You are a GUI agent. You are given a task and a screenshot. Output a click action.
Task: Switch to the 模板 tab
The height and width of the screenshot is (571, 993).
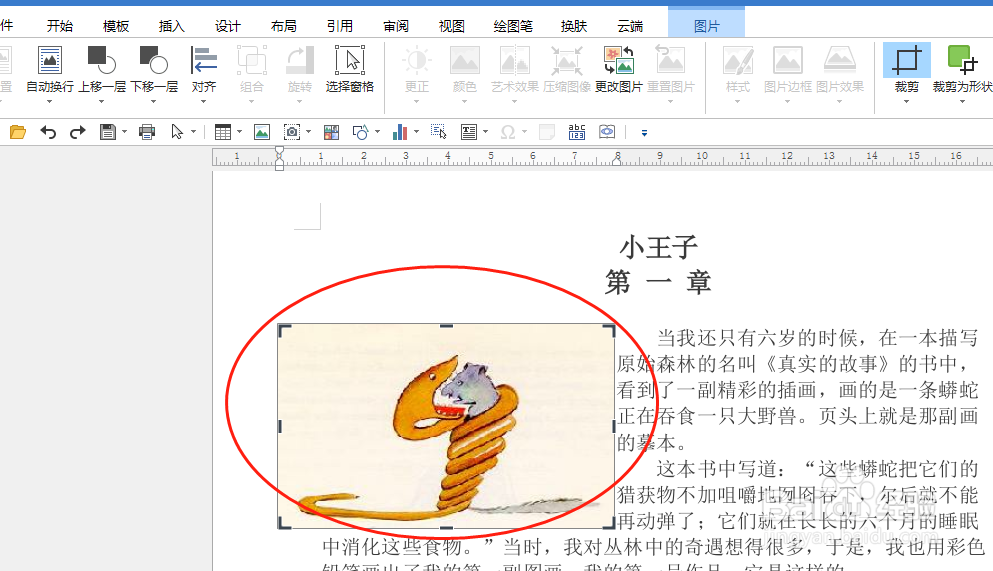(x=116, y=26)
